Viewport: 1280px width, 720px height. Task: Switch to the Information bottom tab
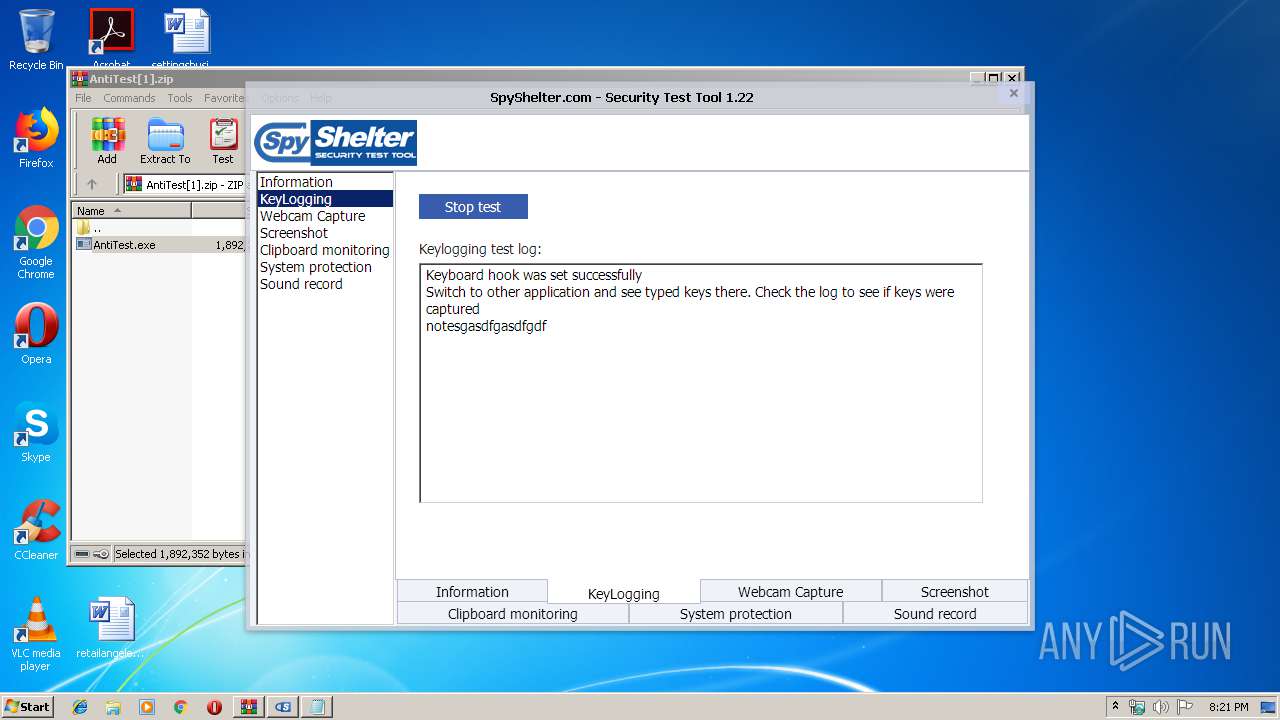click(x=472, y=591)
